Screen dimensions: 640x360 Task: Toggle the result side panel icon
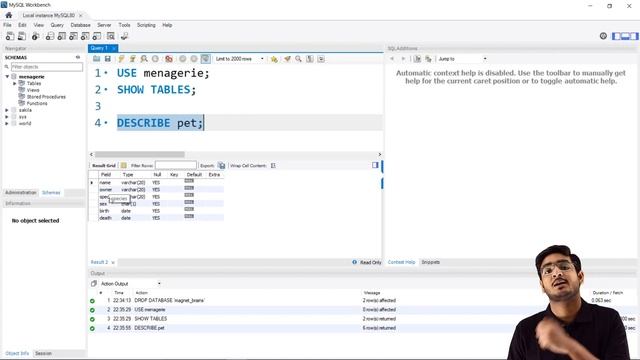coord(375,165)
